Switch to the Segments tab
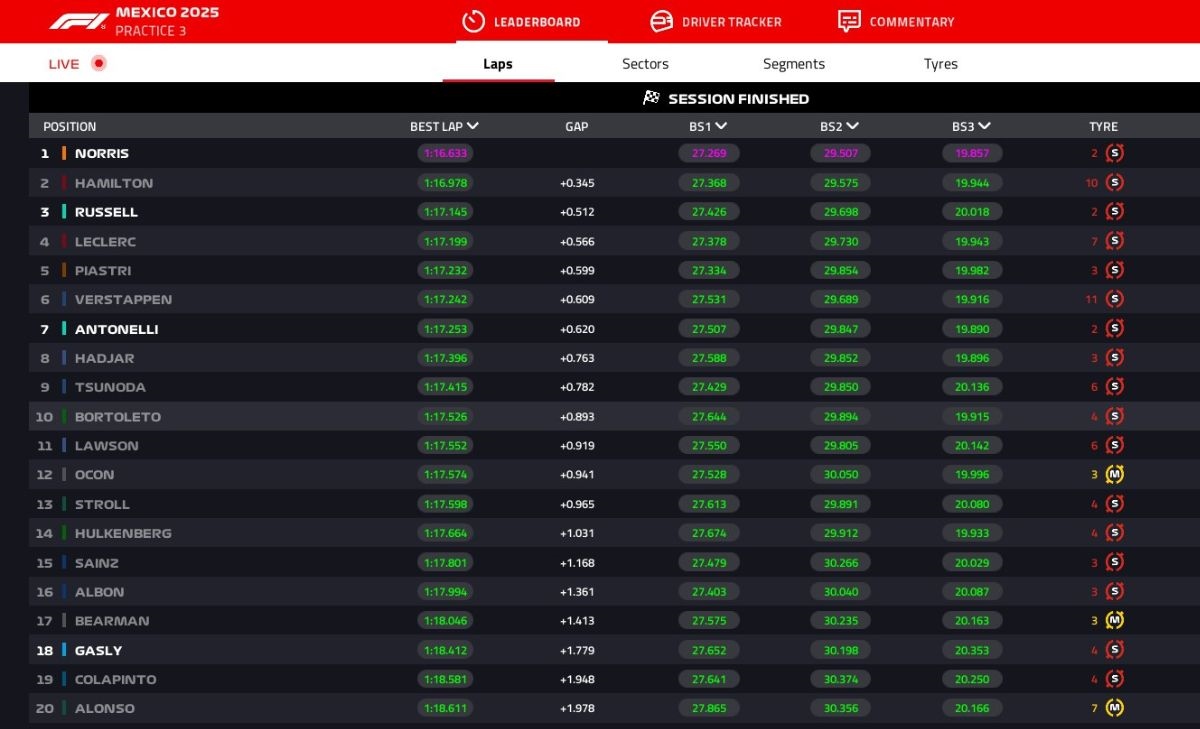 (x=793, y=64)
